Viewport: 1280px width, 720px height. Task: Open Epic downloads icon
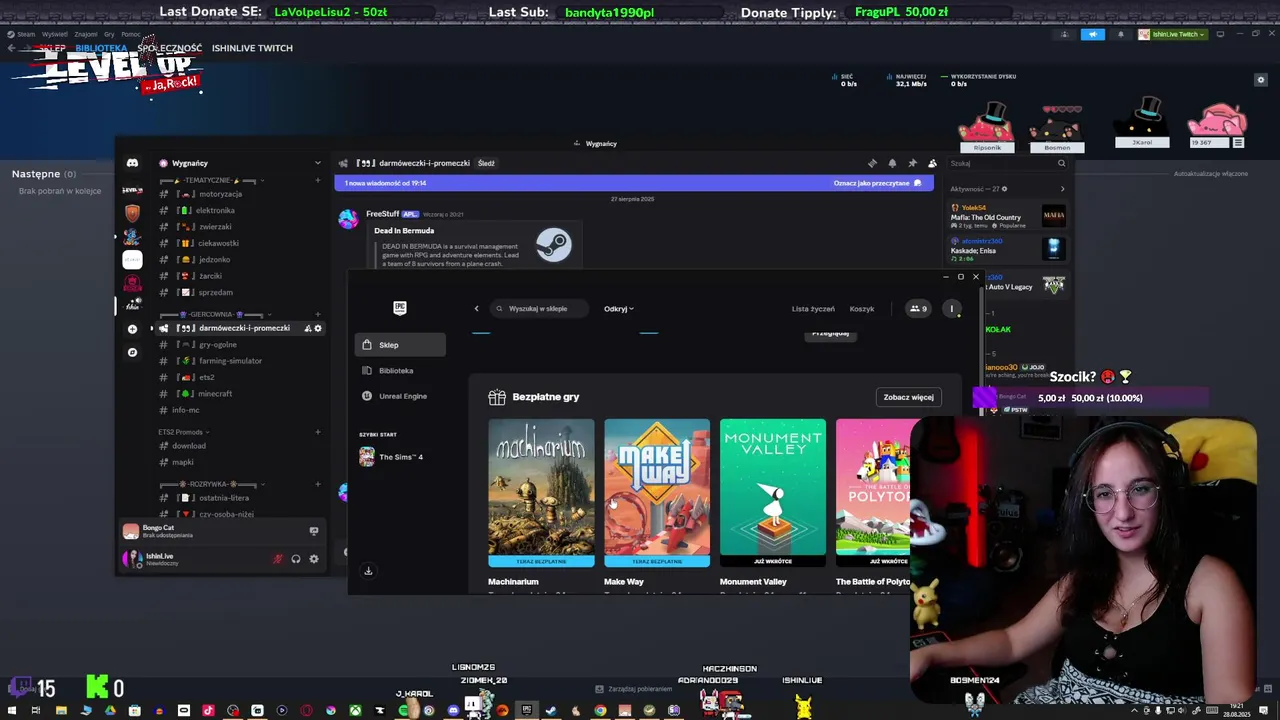pyautogui.click(x=368, y=571)
